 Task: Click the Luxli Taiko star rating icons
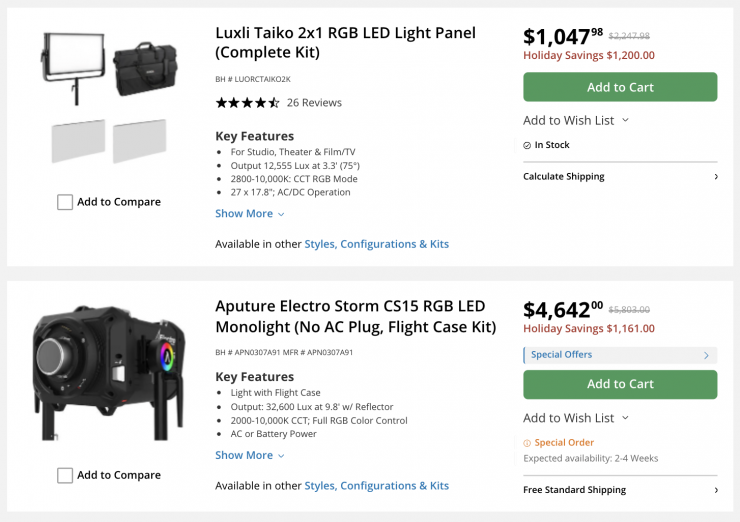[247, 103]
